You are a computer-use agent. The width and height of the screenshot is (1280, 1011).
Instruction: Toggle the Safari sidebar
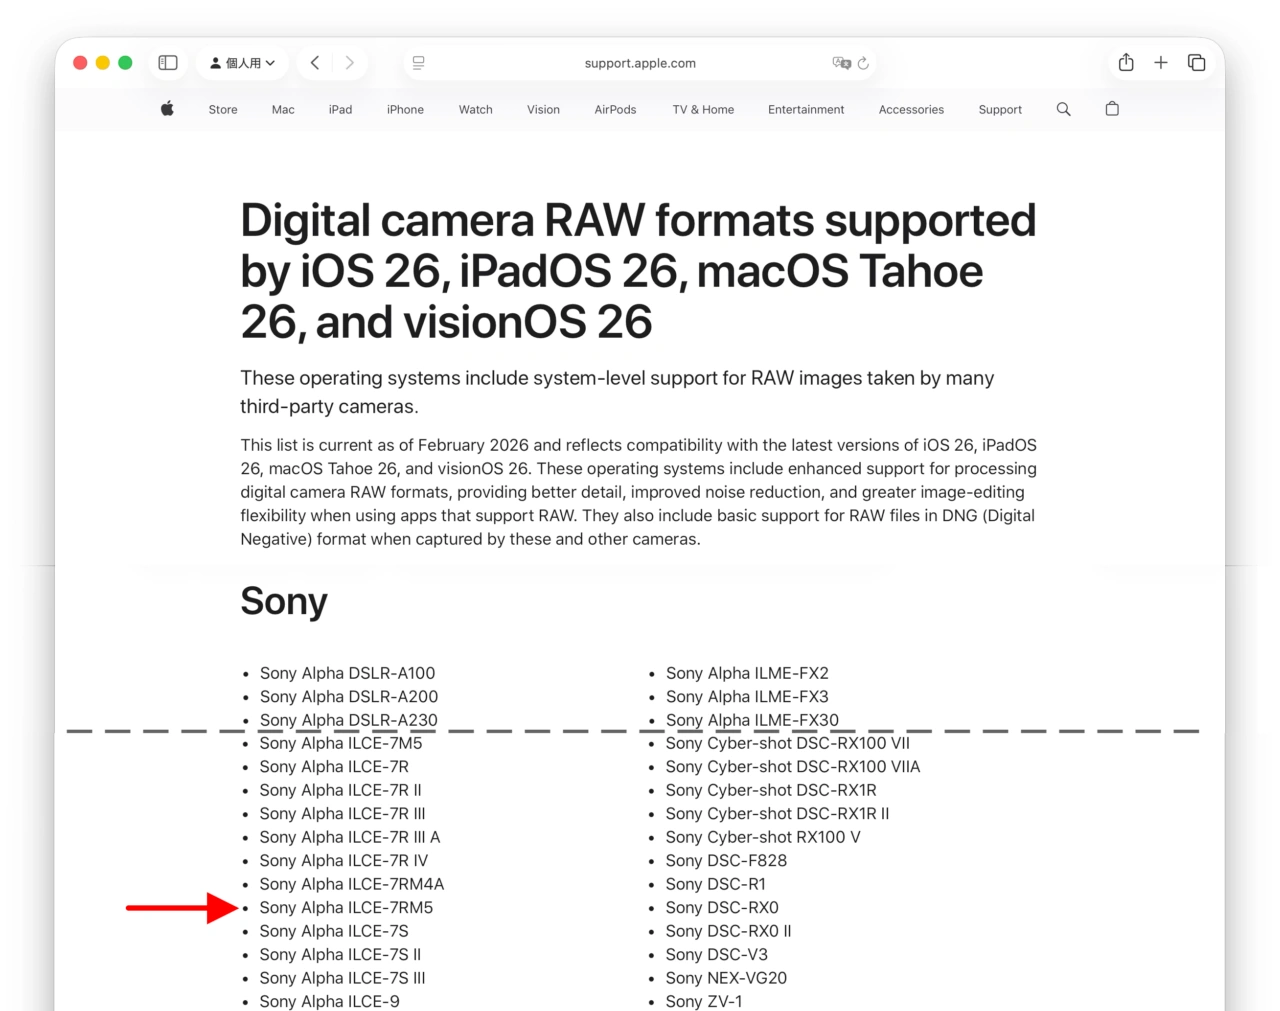point(168,63)
